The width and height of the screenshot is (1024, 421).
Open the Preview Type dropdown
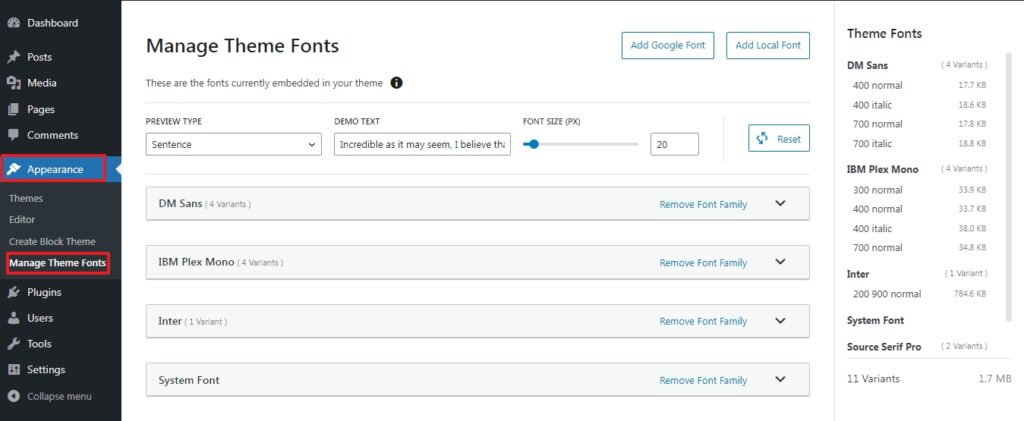[234, 144]
